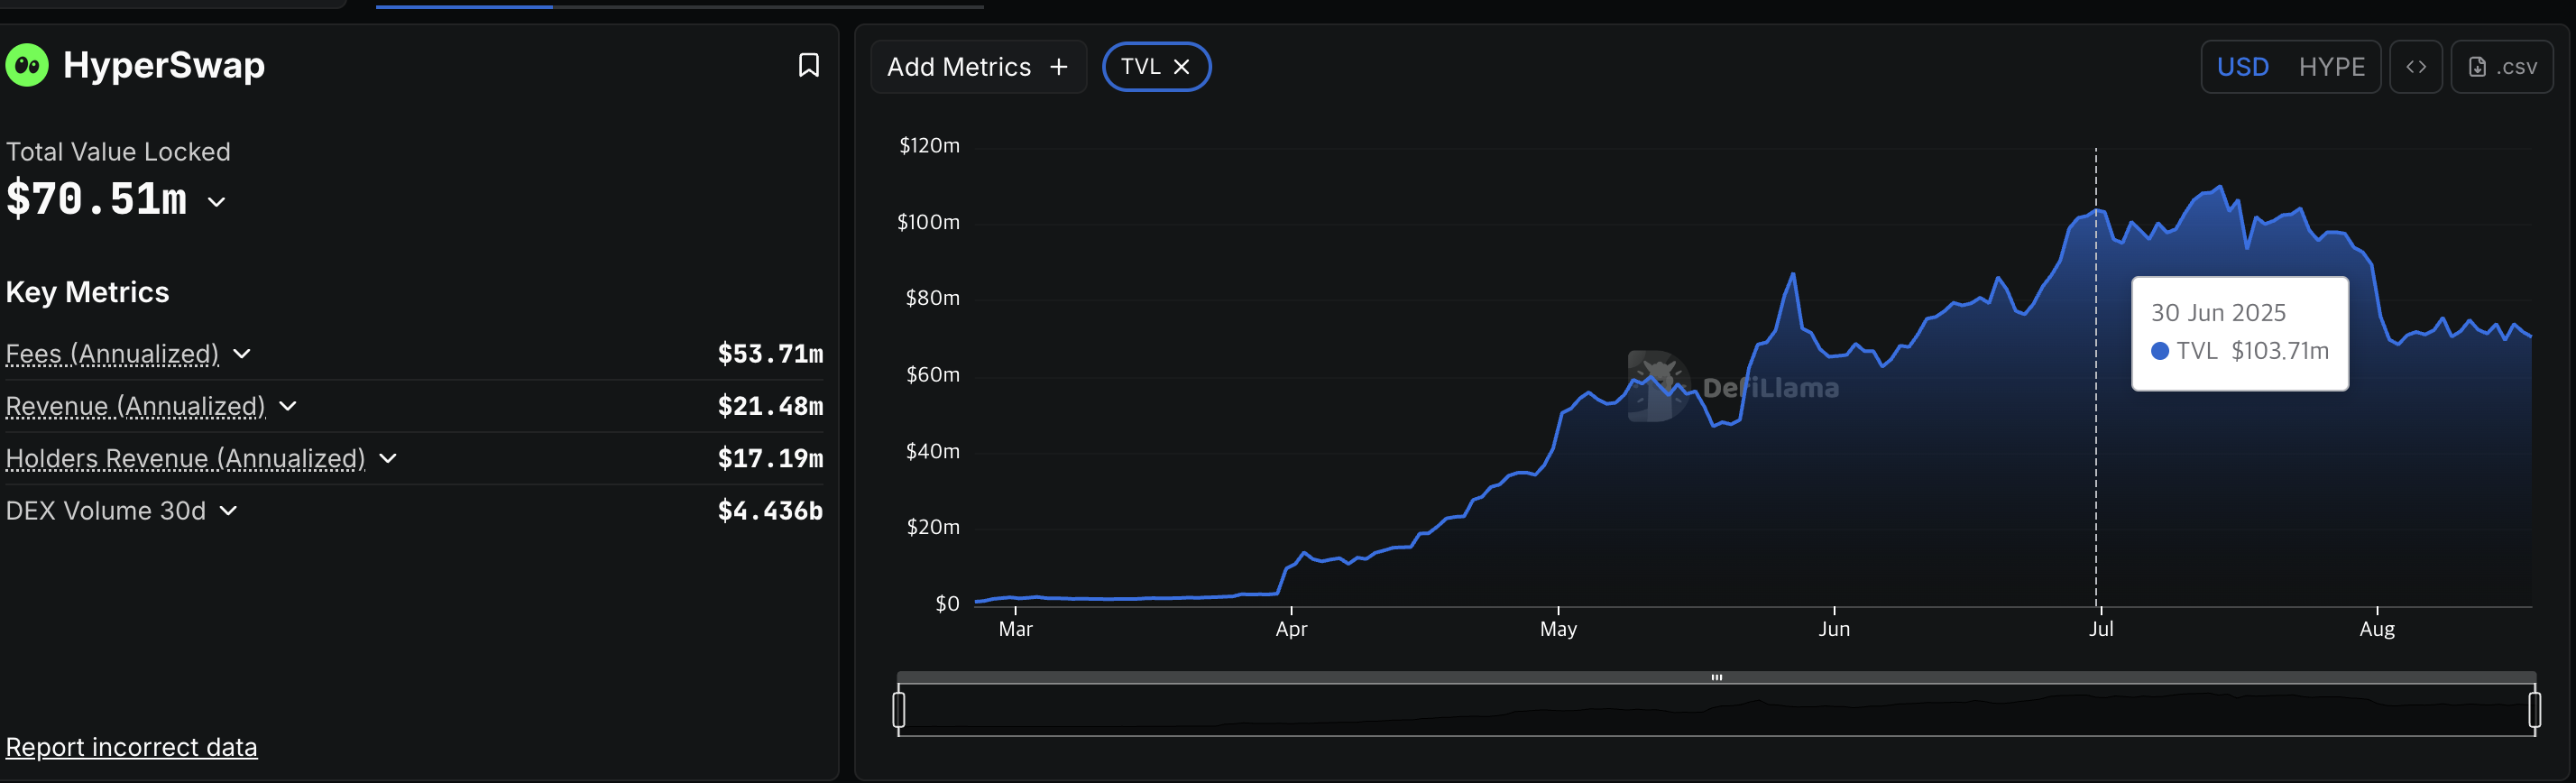Click the Total Value Locked heading
Screen dimensions: 2576x783
[118, 152]
